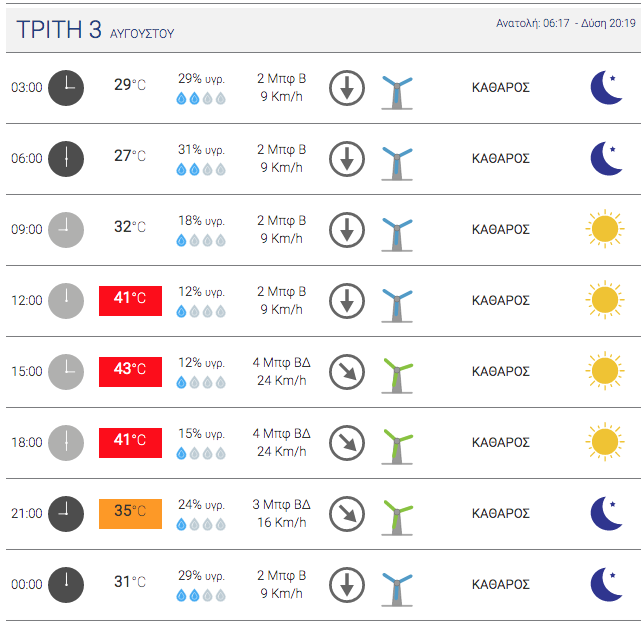Click the blue windmill icon at 06:00
This screenshot has width=641, height=621.
[397, 159]
